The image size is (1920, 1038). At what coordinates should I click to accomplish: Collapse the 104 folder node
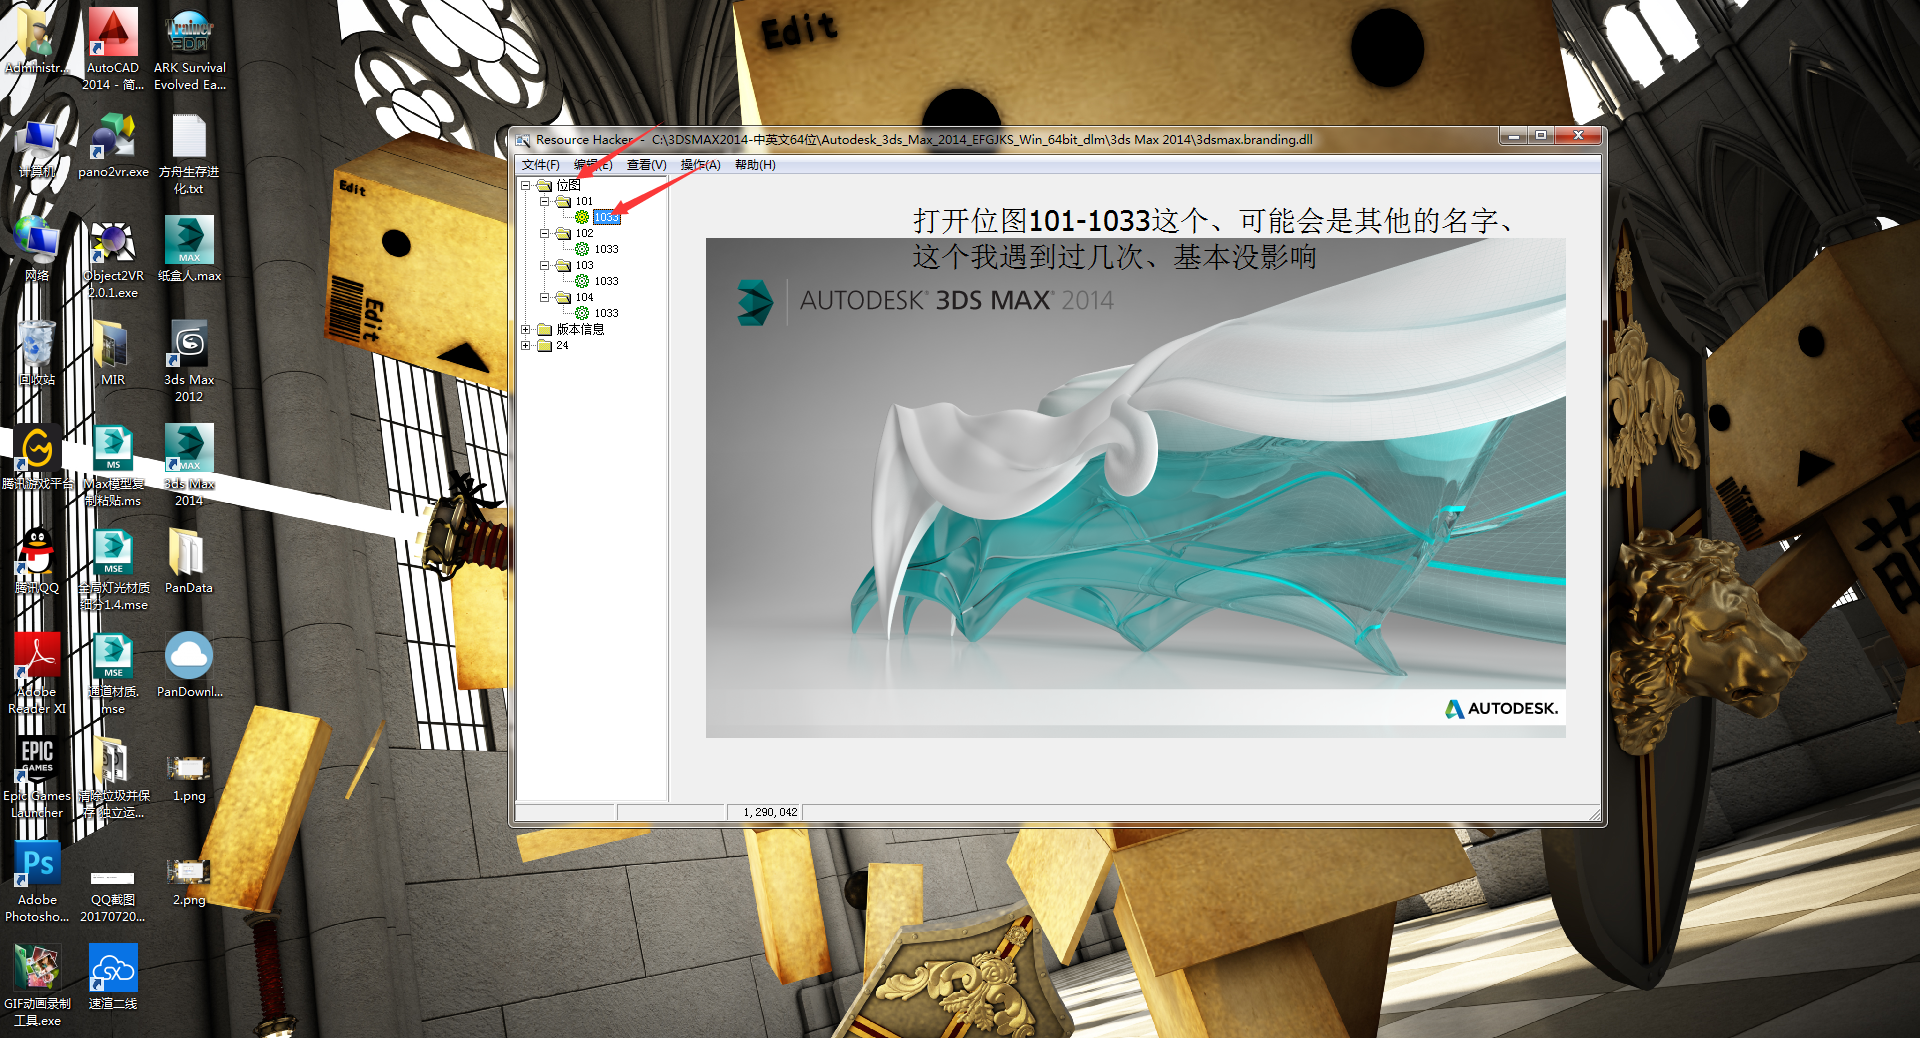click(544, 297)
